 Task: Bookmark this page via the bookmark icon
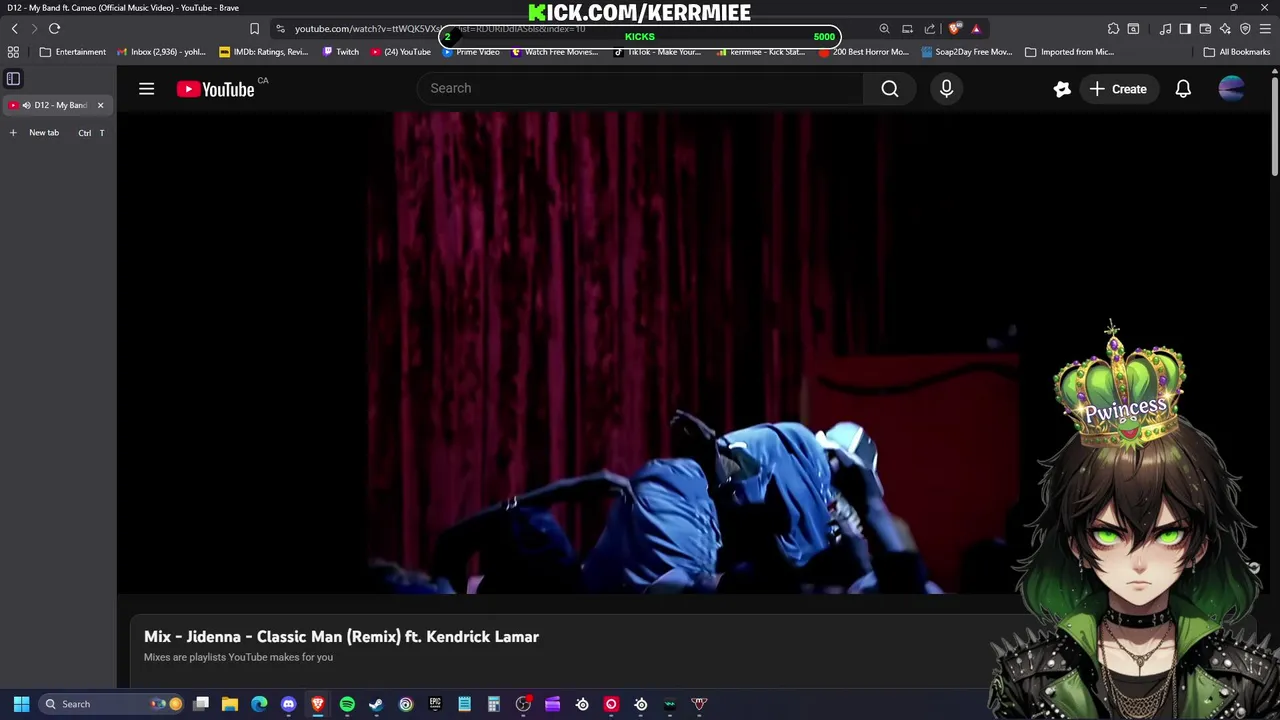pyautogui.click(x=254, y=29)
